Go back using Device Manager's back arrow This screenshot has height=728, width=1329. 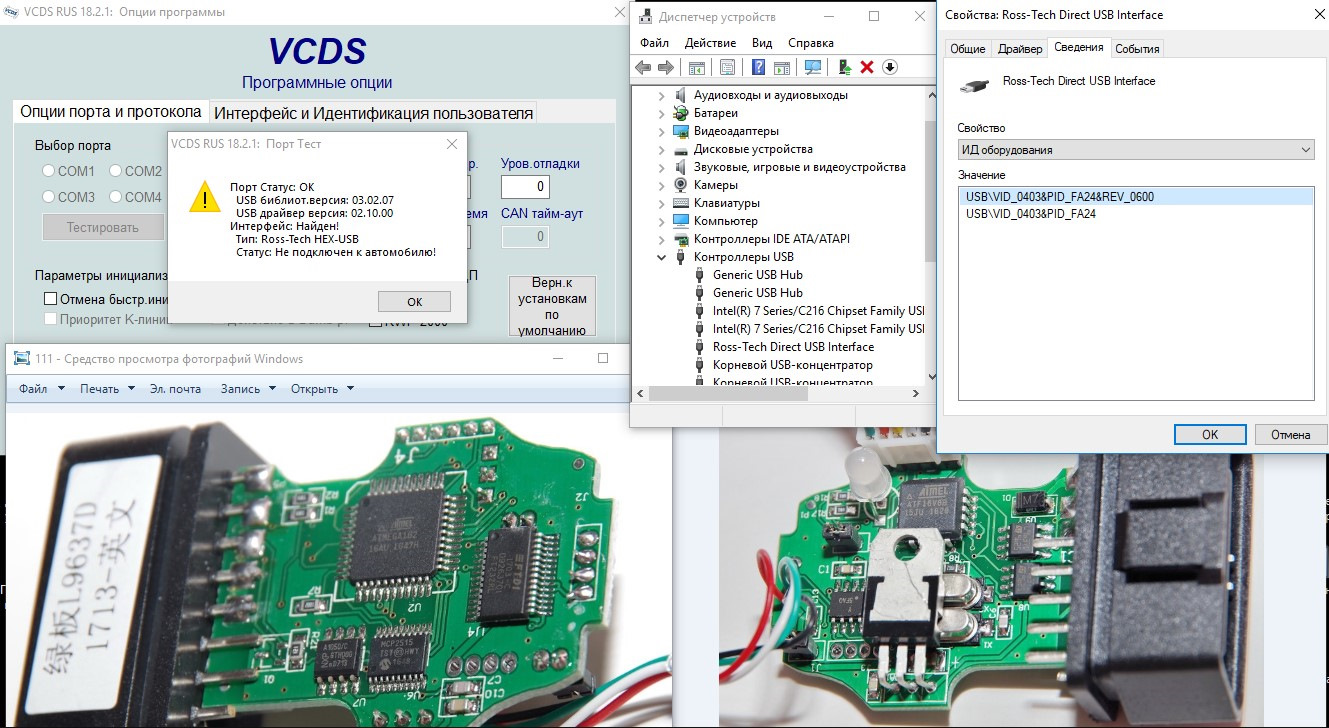643,67
